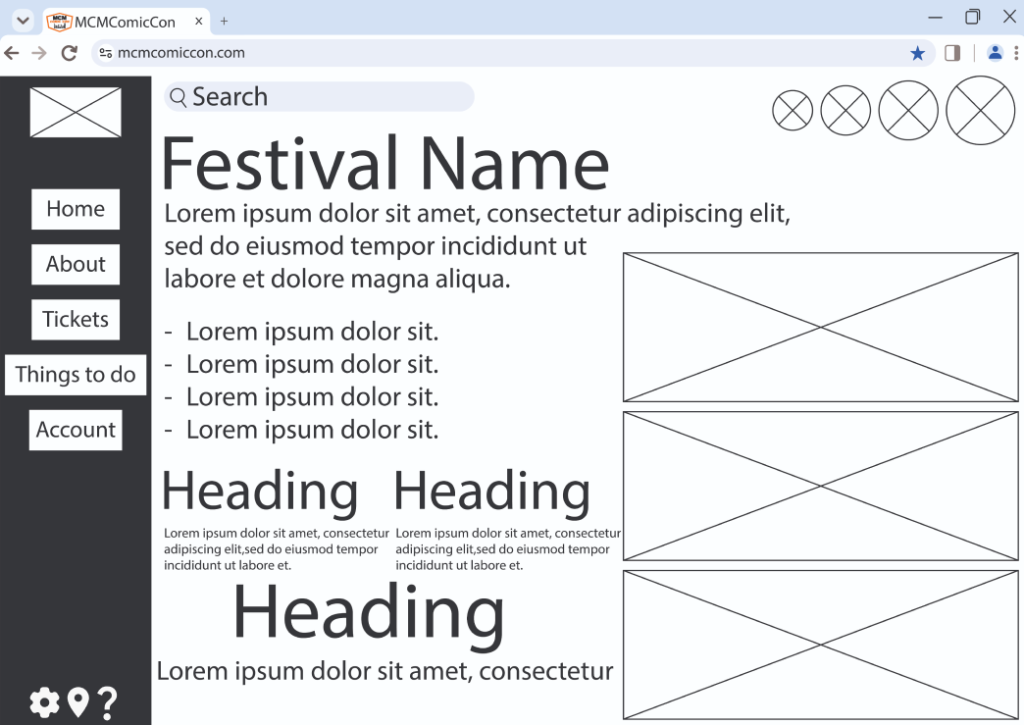
Task: Open the Chrome three-dot menu
Action: pyautogui.click(x=1016, y=53)
